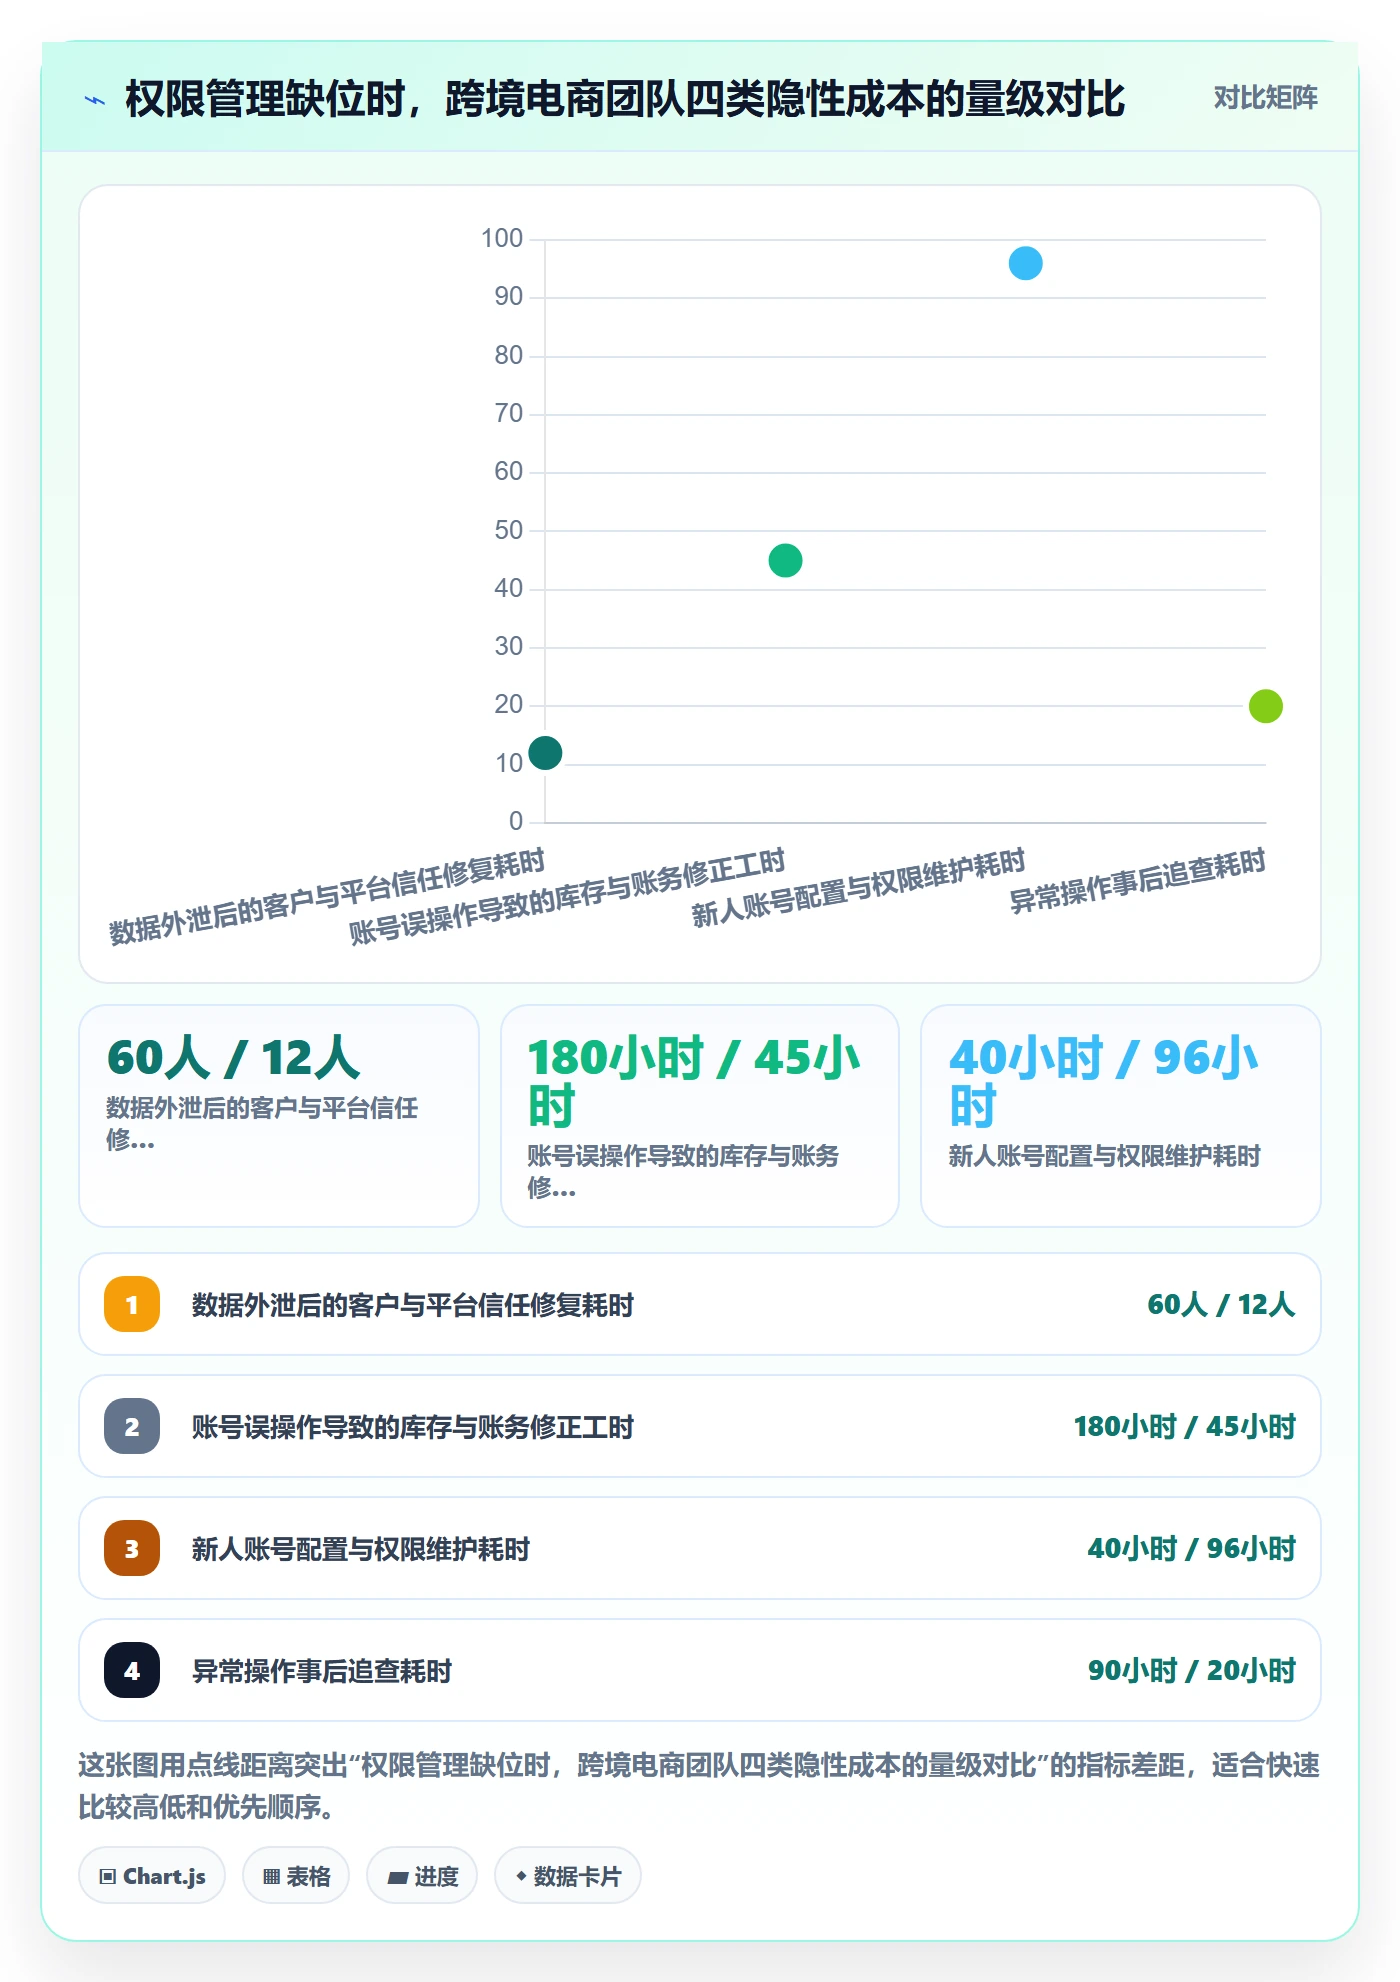Click the 数据卡片 tag
This screenshot has height=1982, width=1400.
[568, 1876]
